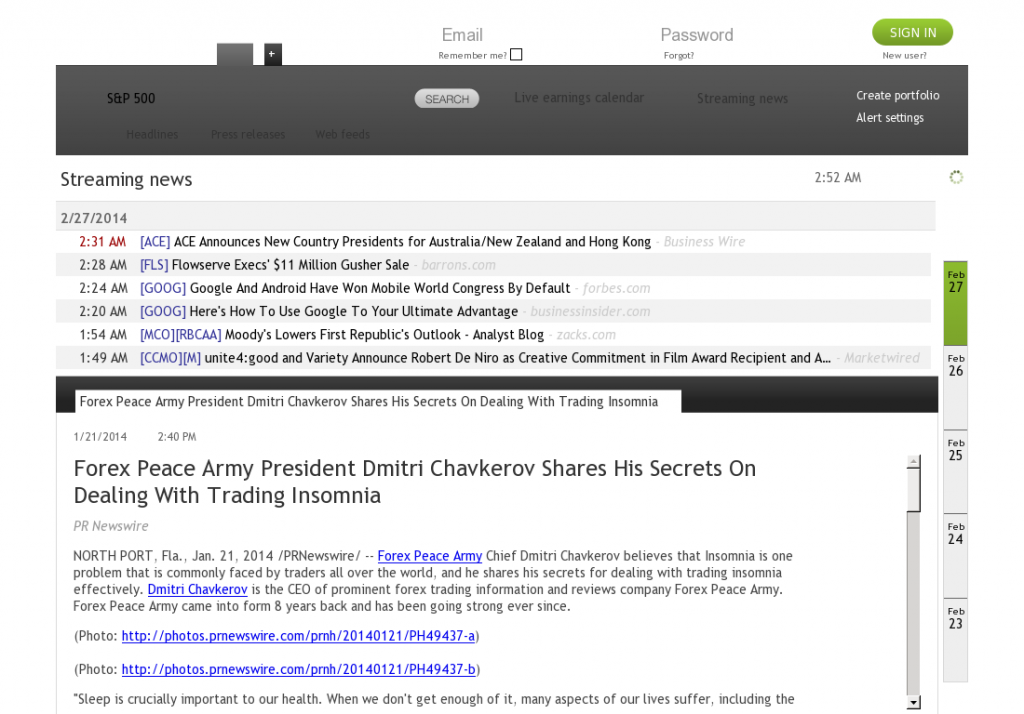Open Here's How To Use Google headline
Screen dimensions: 1024x714
pos(353,312)
